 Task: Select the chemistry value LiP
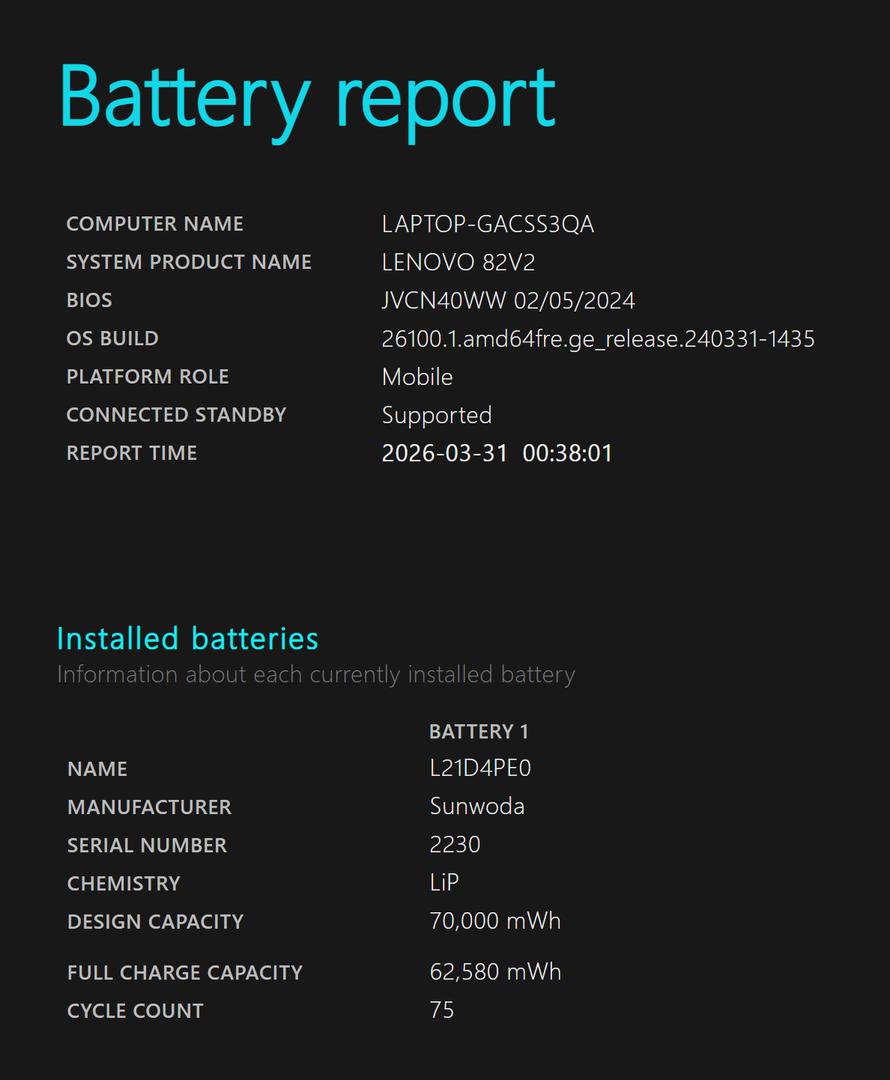[444, 883]
